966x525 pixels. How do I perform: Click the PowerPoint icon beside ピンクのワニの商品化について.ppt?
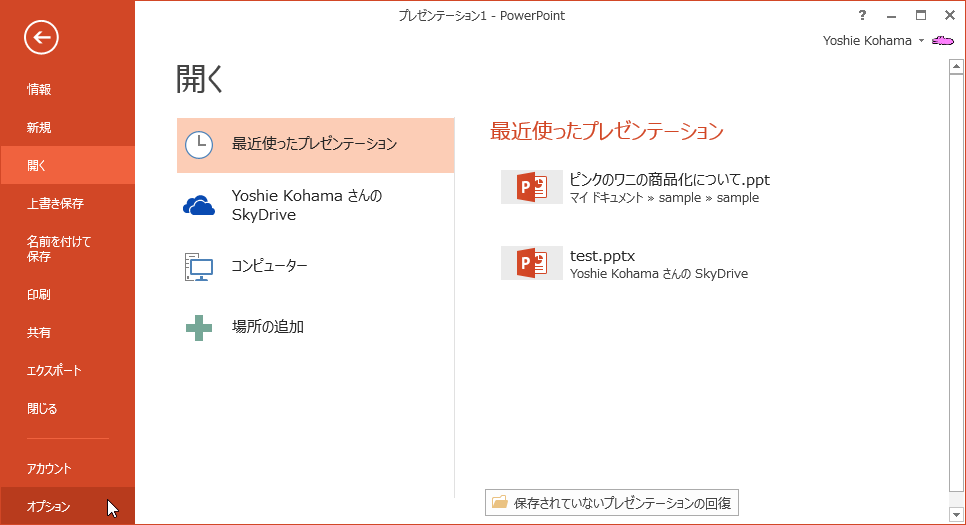(x=532, y=187)
